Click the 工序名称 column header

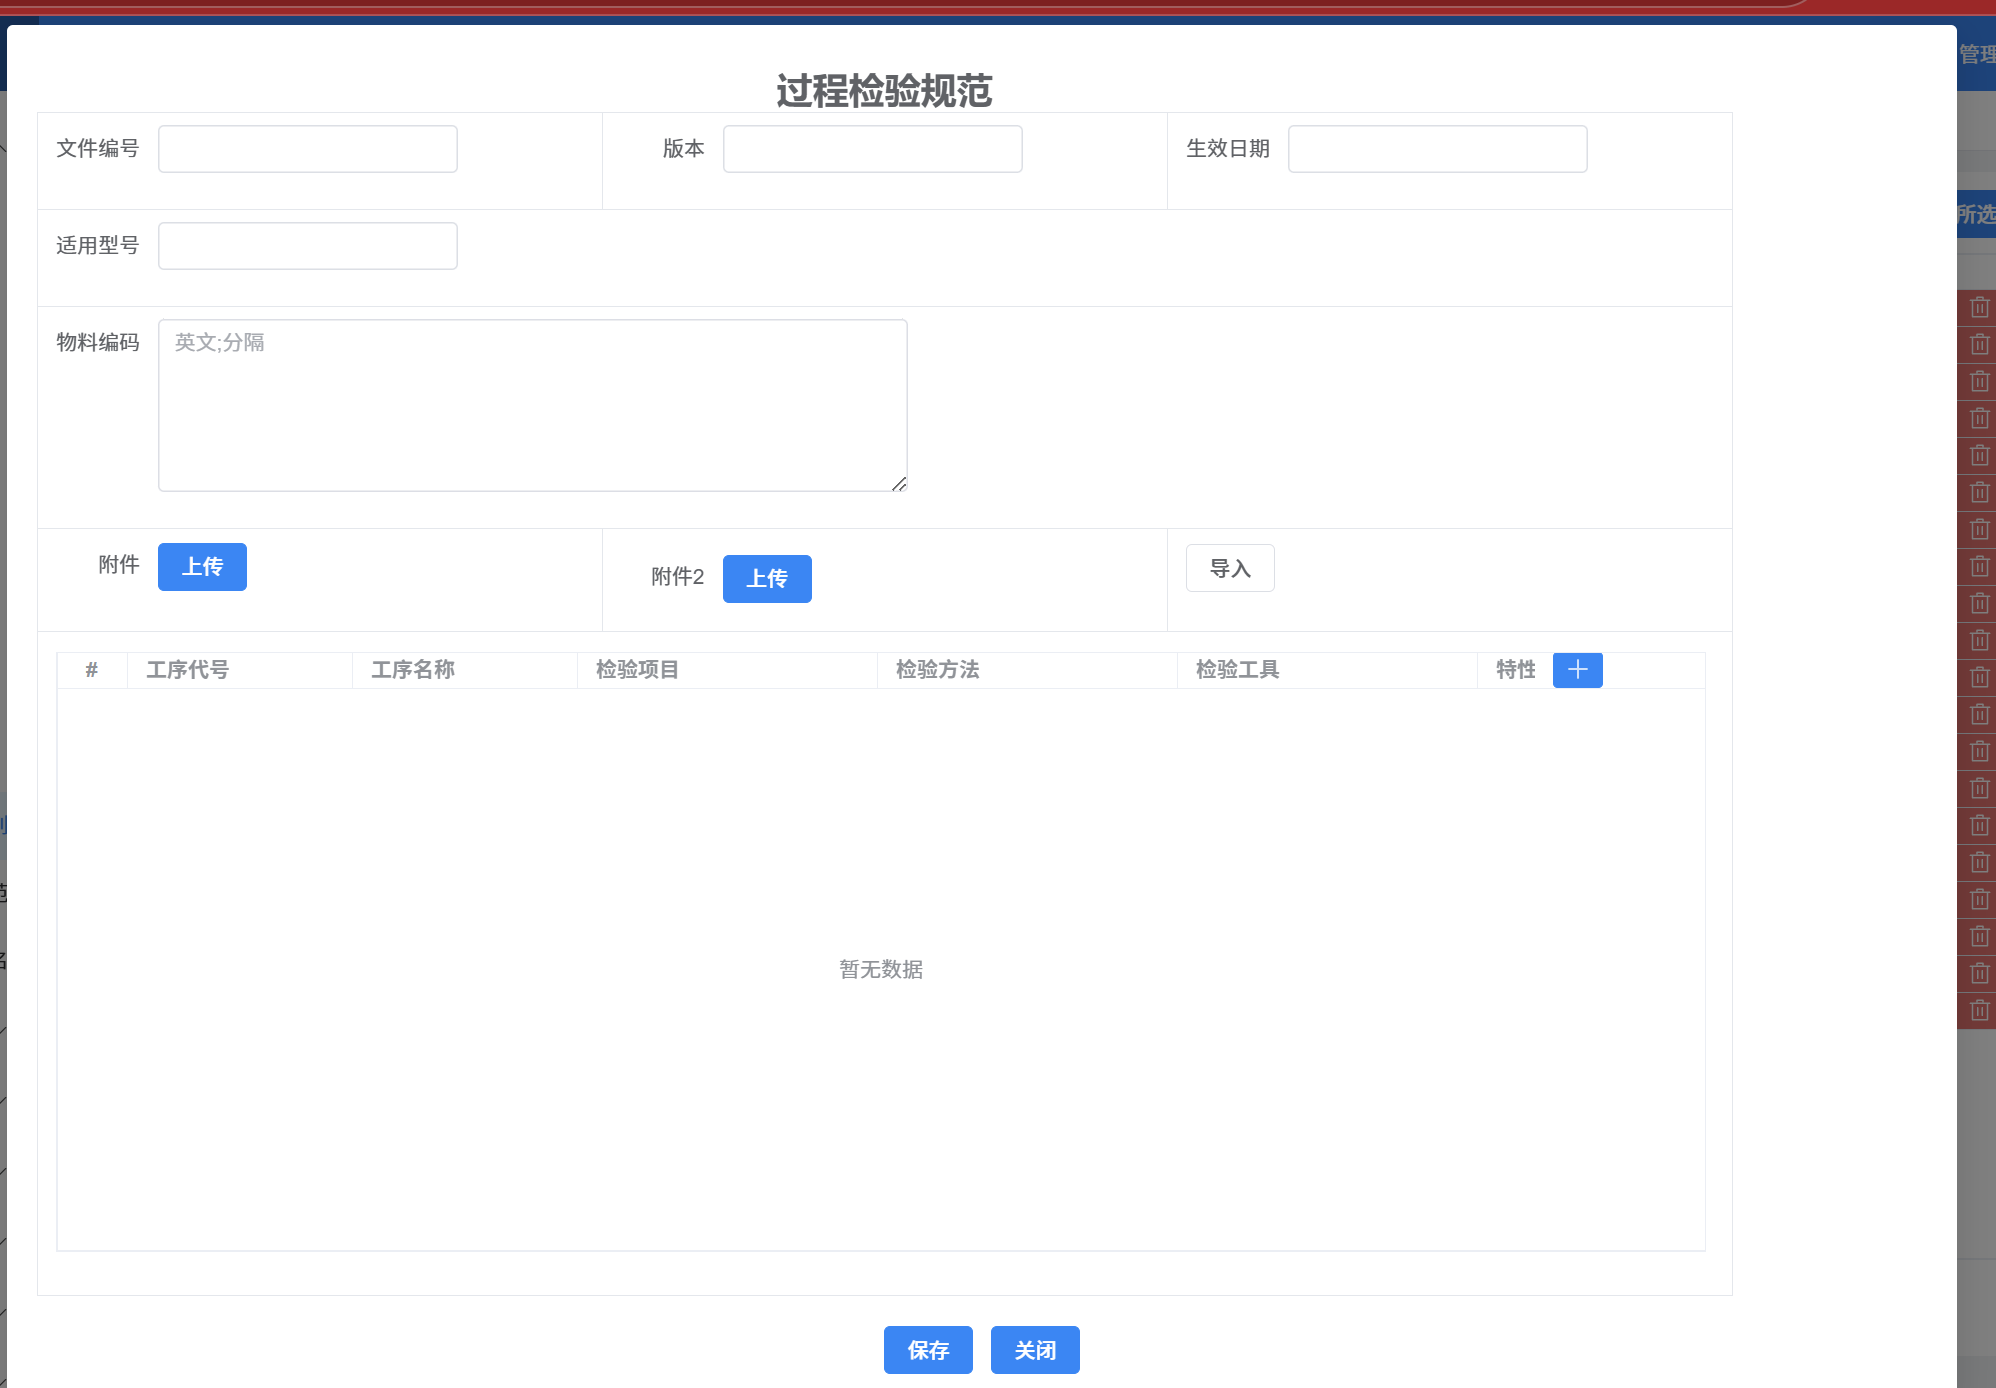[x=413, y=670]
